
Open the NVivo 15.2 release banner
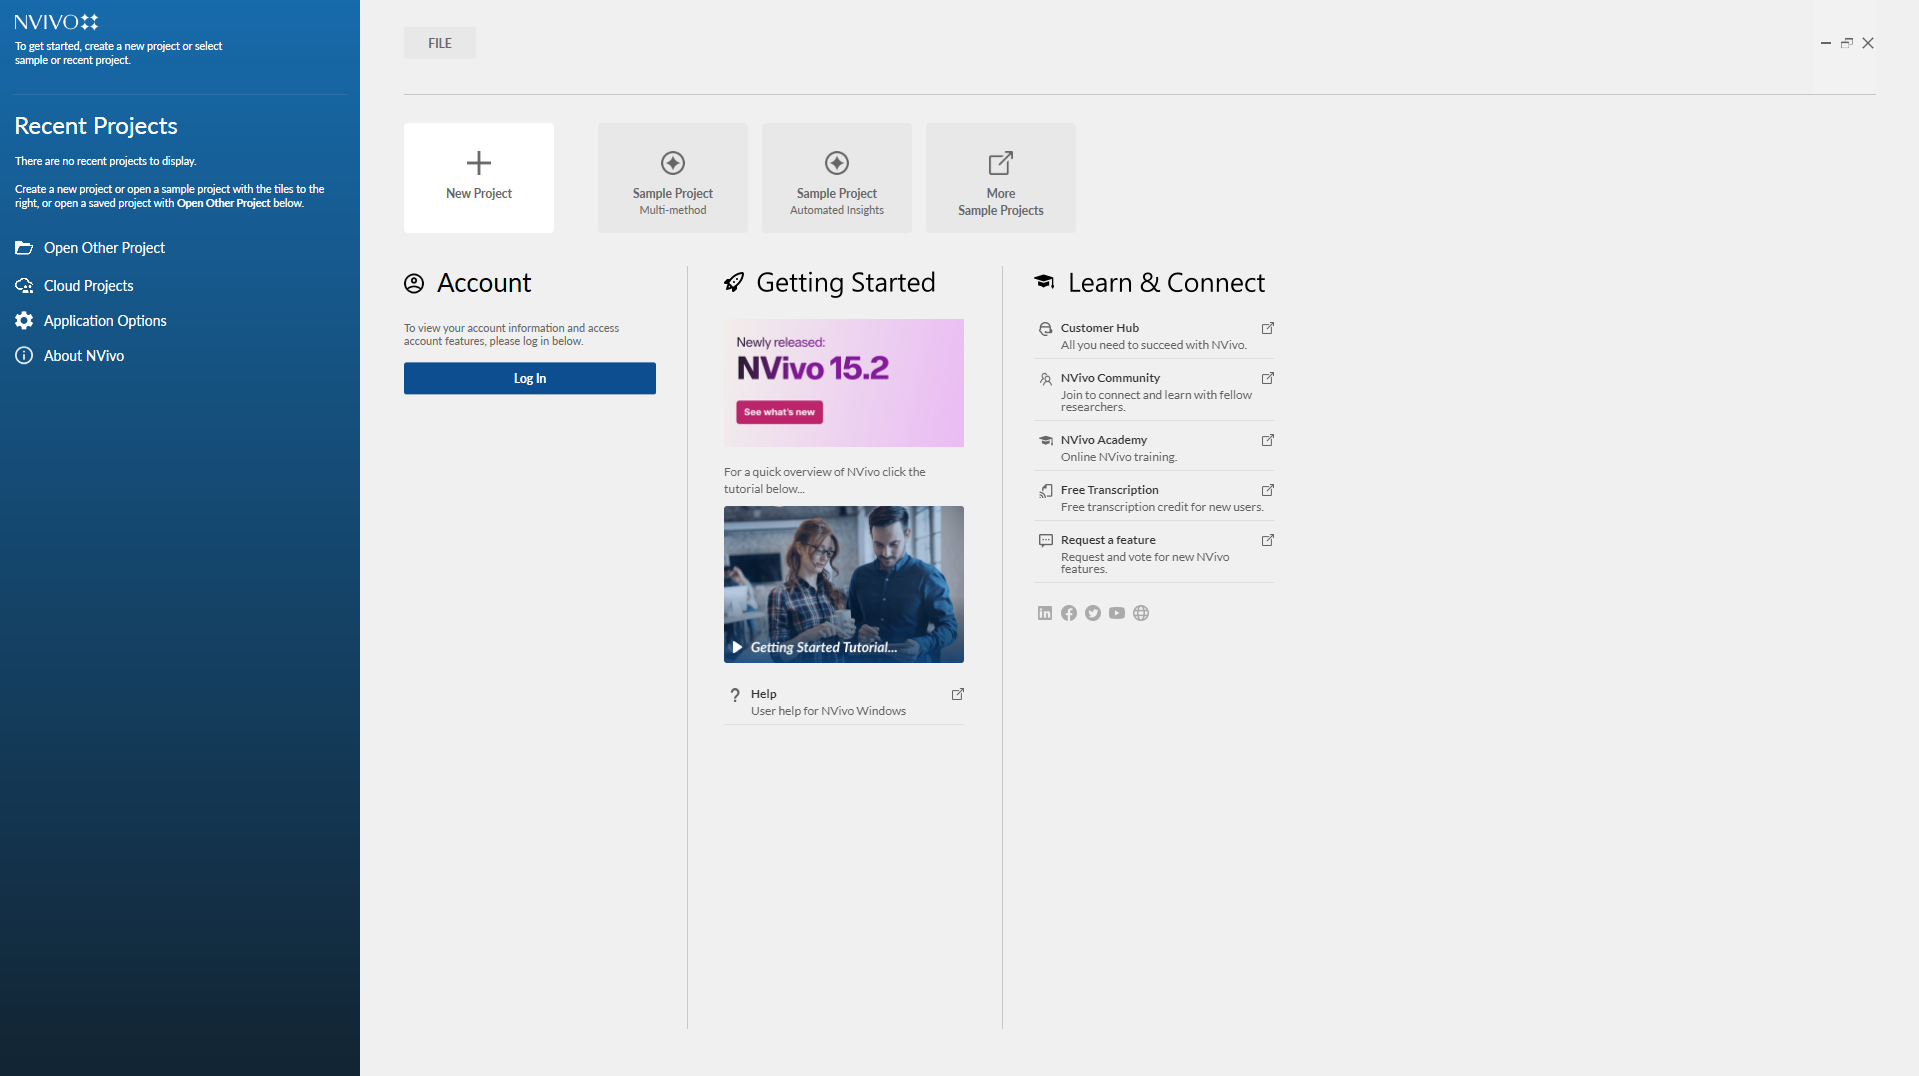click(844, 383)
